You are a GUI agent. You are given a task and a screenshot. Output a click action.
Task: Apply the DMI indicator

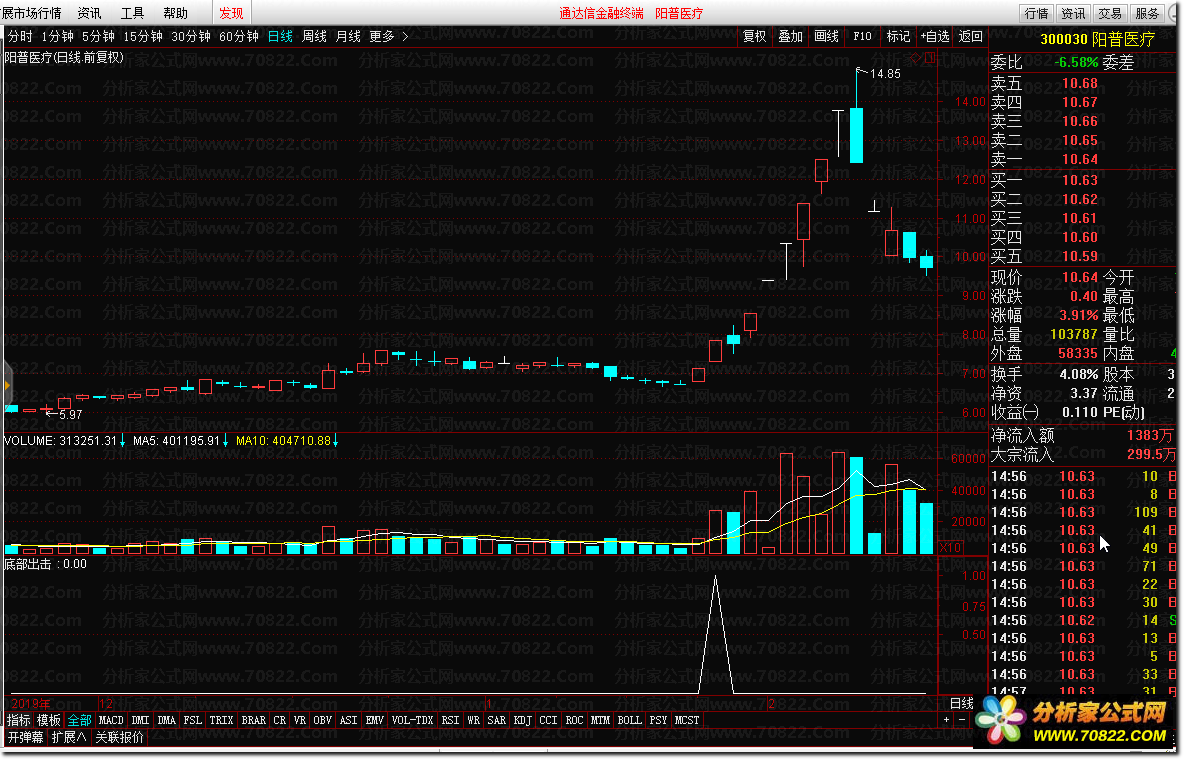click(x=141, y=720)
